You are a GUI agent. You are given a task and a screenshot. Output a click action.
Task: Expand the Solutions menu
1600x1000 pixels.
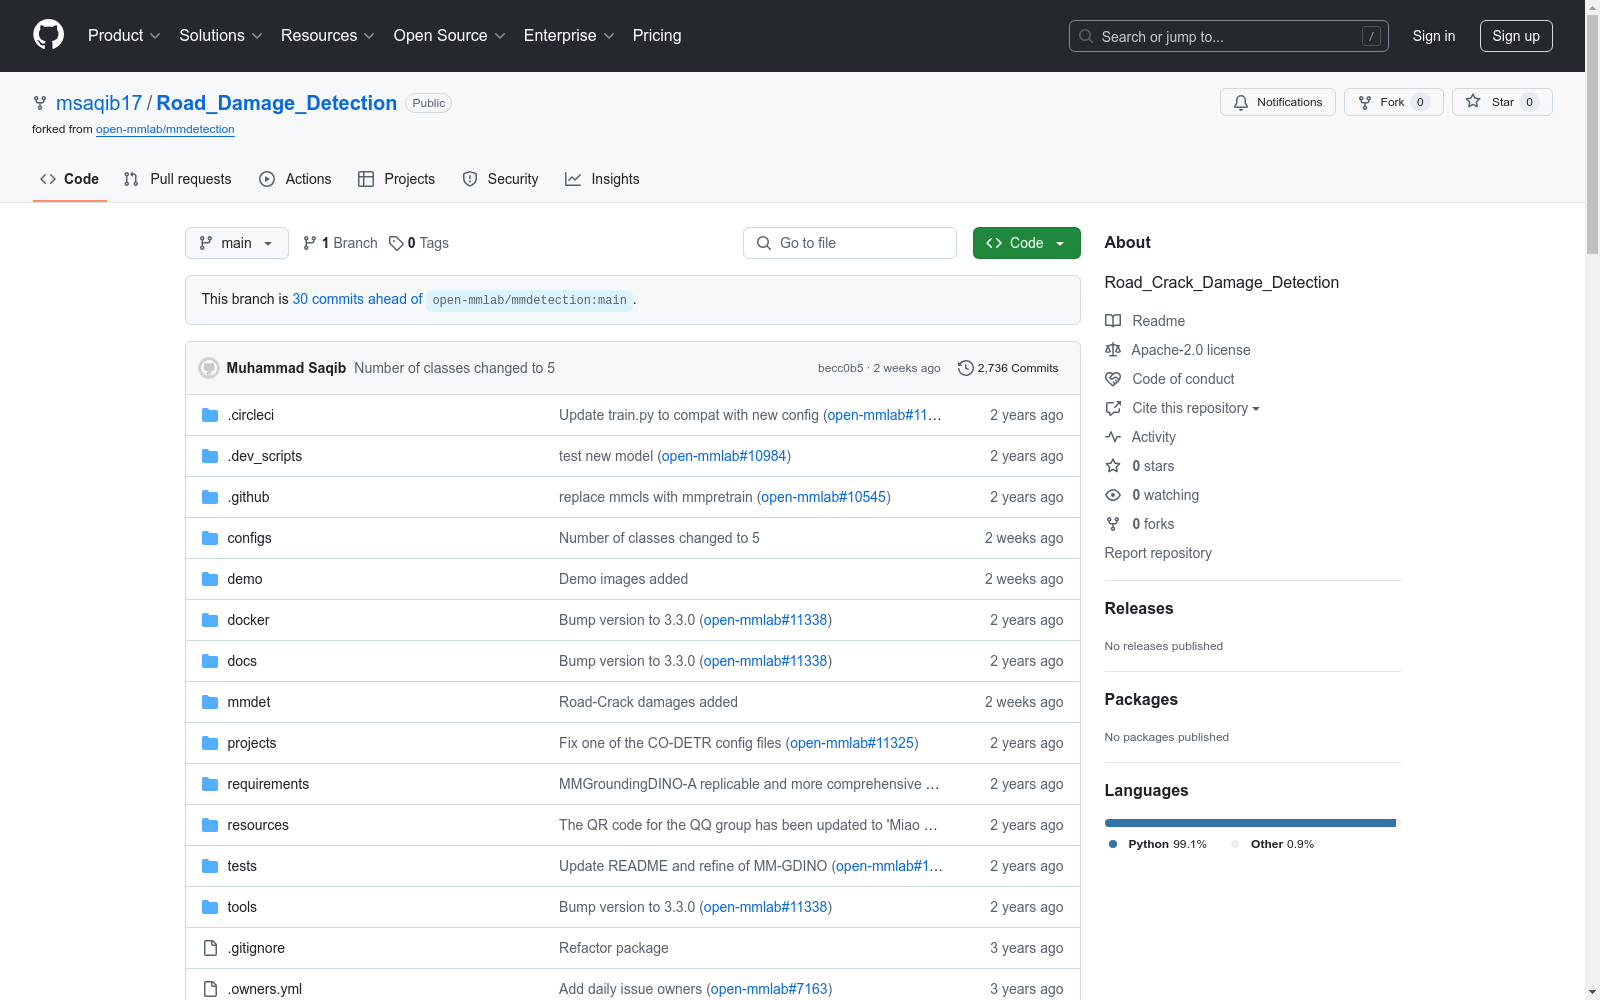pos(221,35)
